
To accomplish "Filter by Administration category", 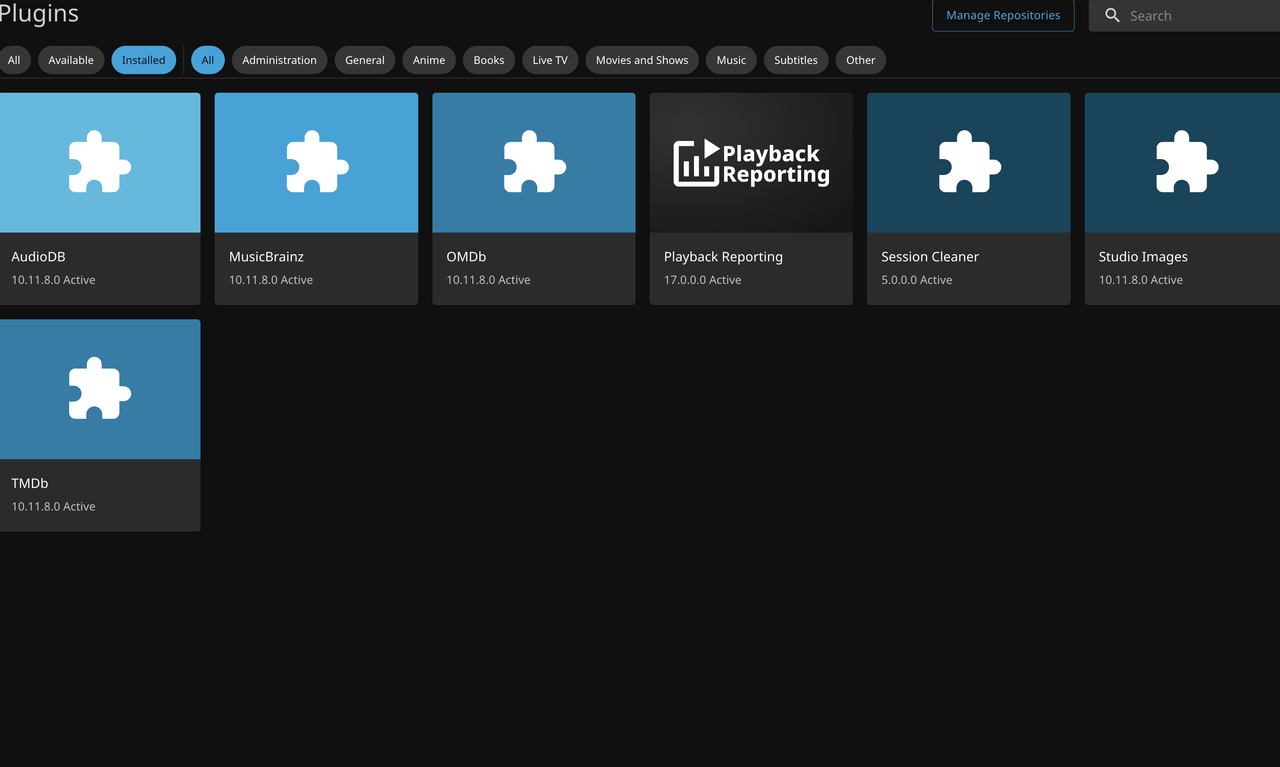I will pyautogui.click(x=279, y=60).
